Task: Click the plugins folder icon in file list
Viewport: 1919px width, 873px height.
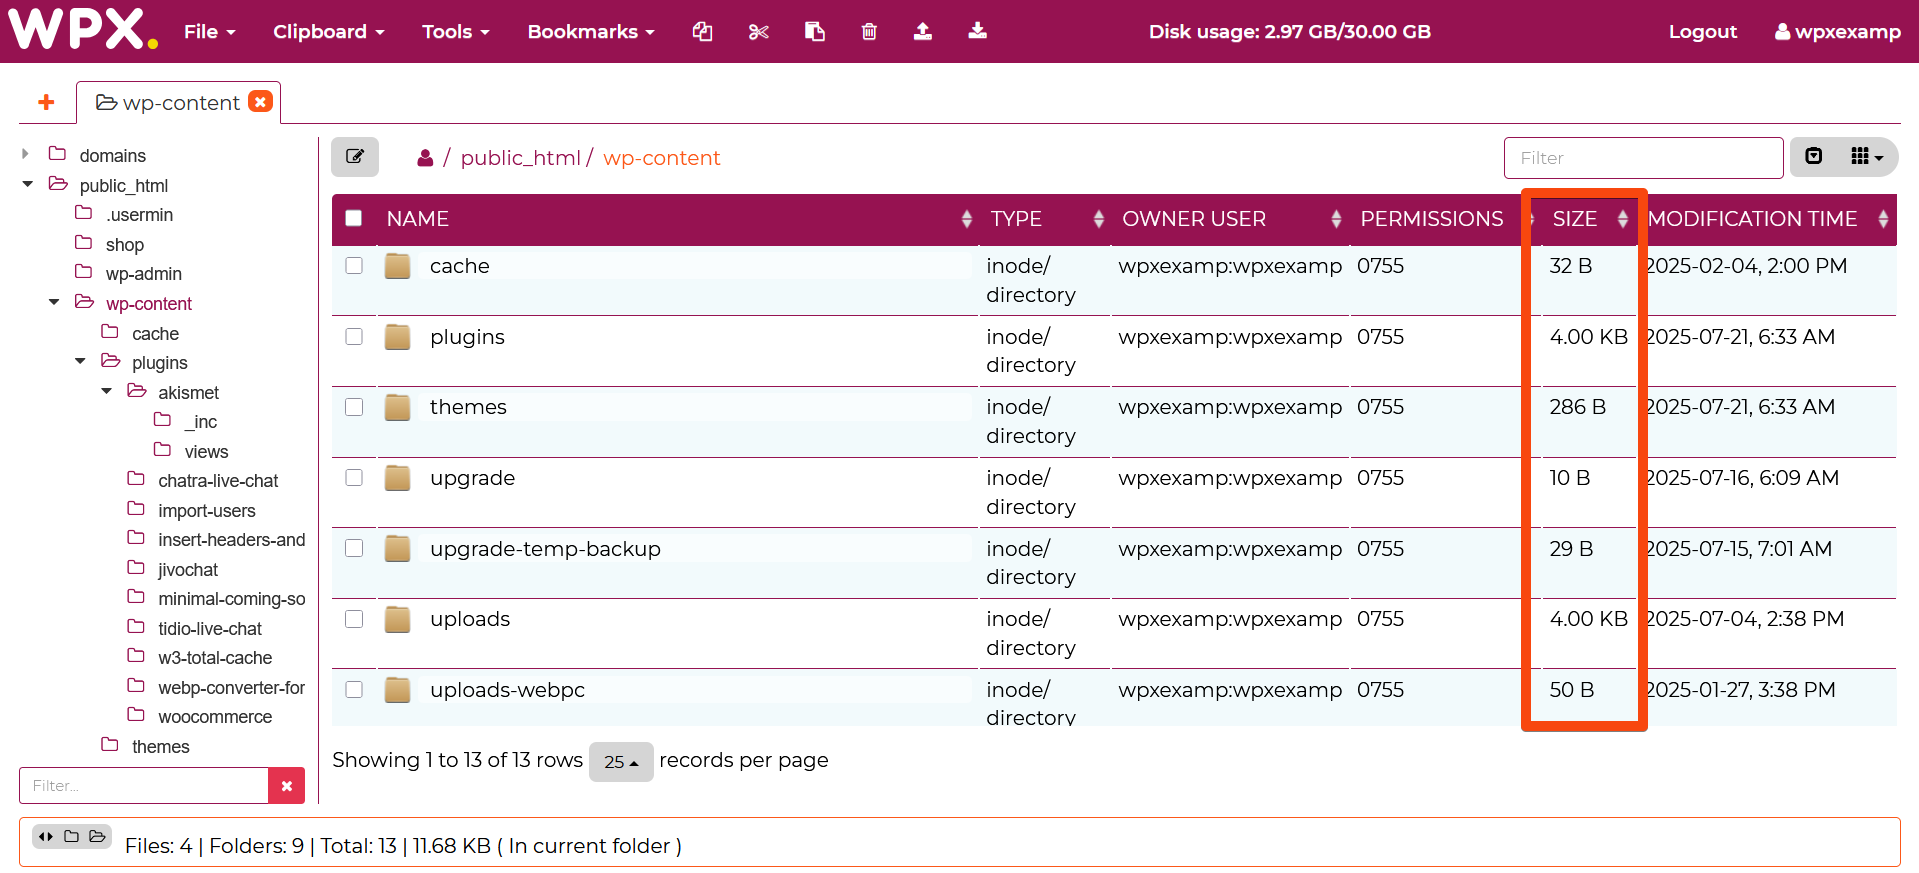Action: pos(398,337)
